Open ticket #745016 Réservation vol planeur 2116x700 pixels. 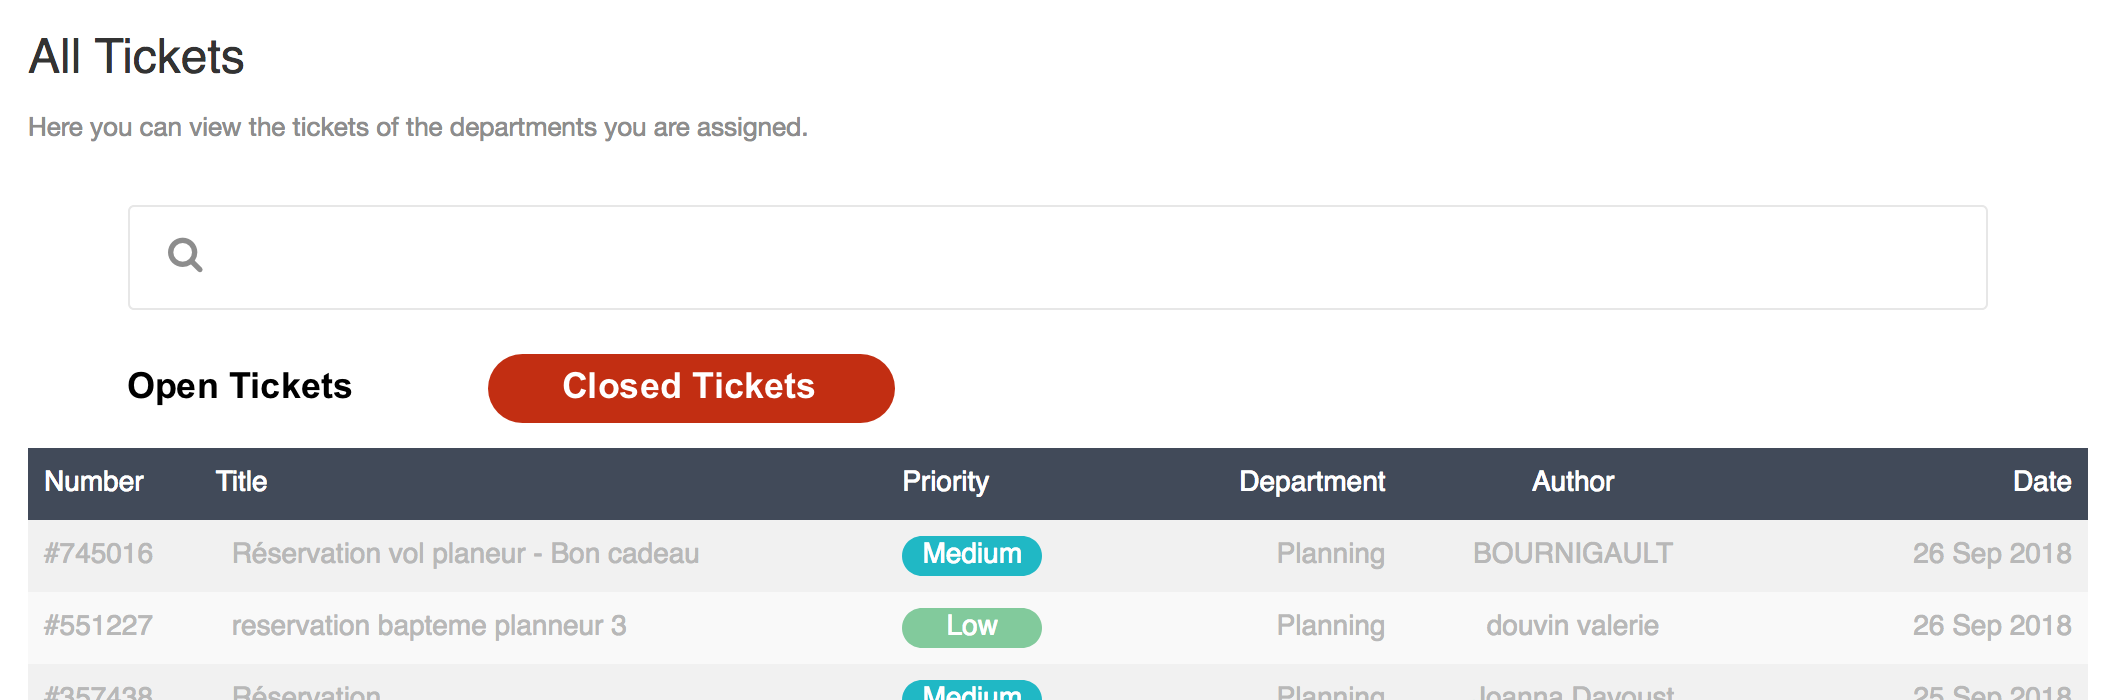click(x=466, y=553)
